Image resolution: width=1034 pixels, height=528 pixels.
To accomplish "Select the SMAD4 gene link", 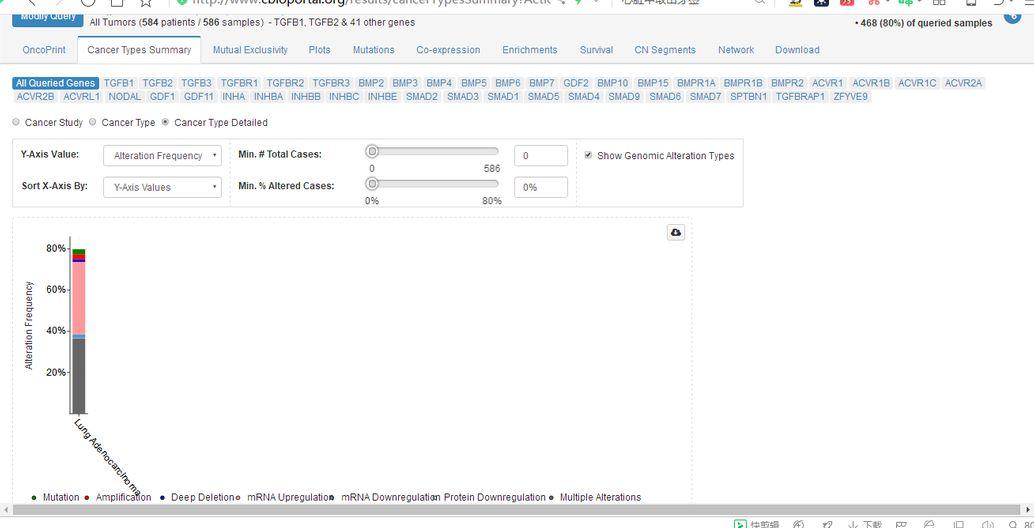I will click(584, 97).
